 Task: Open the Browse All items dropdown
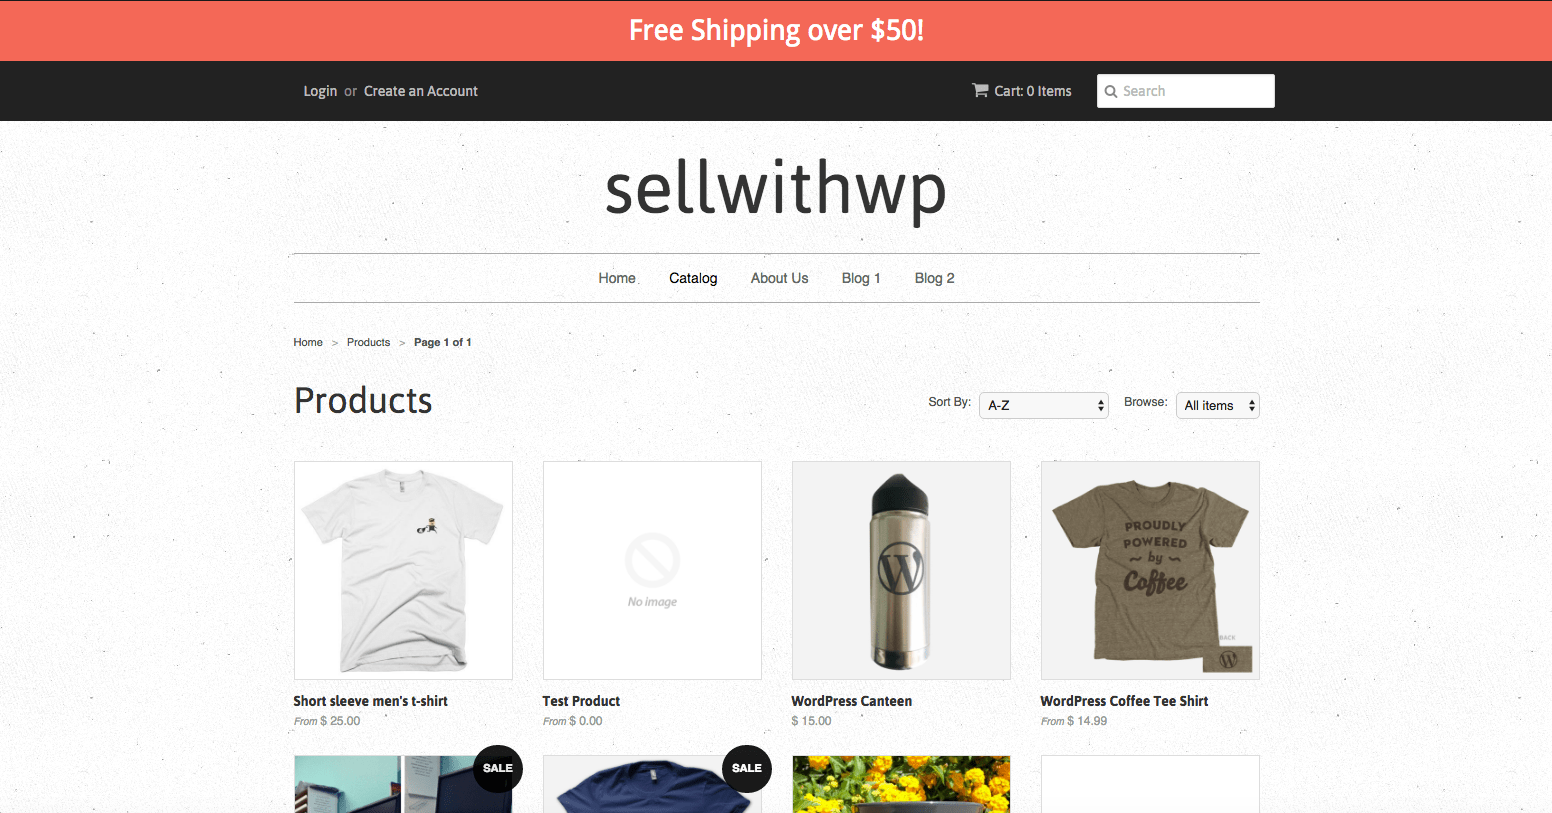[x=1218, y=405]
